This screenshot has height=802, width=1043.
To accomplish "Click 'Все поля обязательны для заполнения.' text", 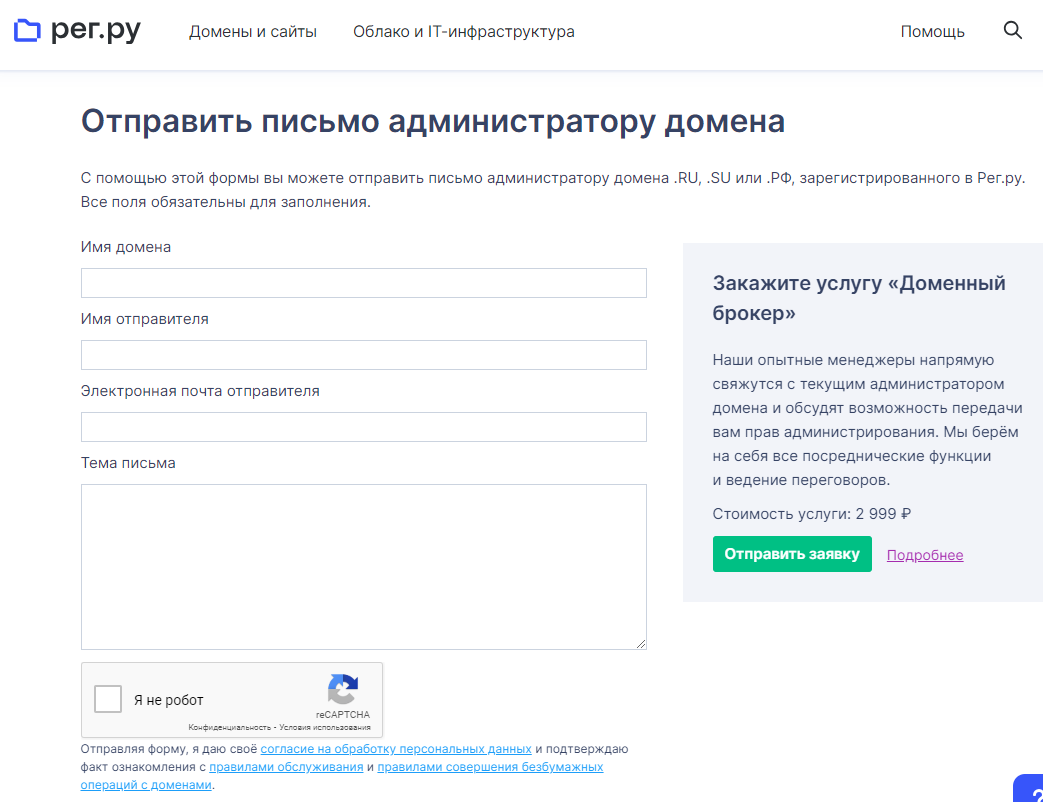I will coord(225,202).
